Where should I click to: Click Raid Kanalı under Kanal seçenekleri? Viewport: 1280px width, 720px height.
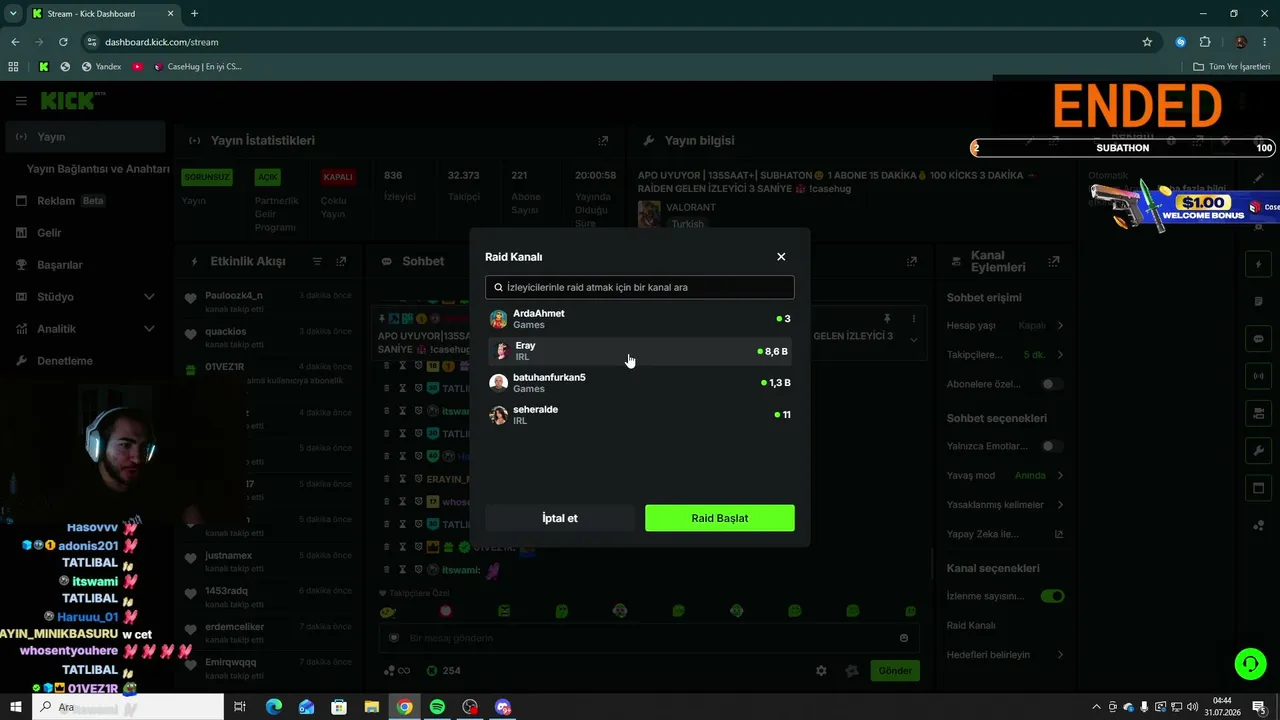tap(971, 626)
